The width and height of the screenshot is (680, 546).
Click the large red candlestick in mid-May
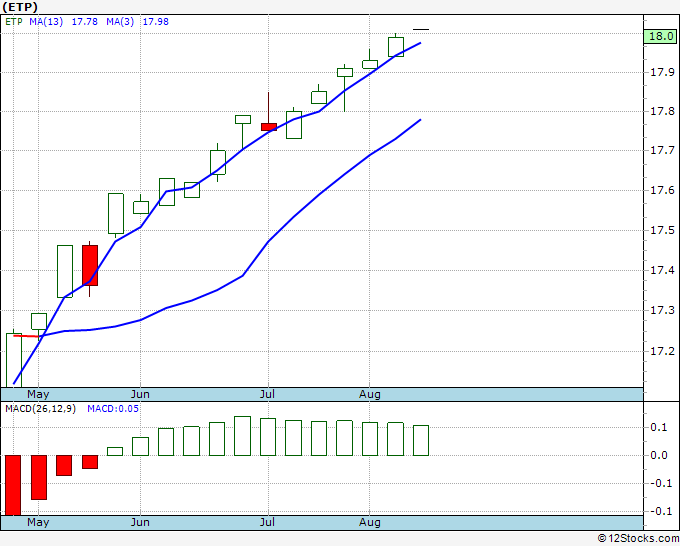[90, 265]
